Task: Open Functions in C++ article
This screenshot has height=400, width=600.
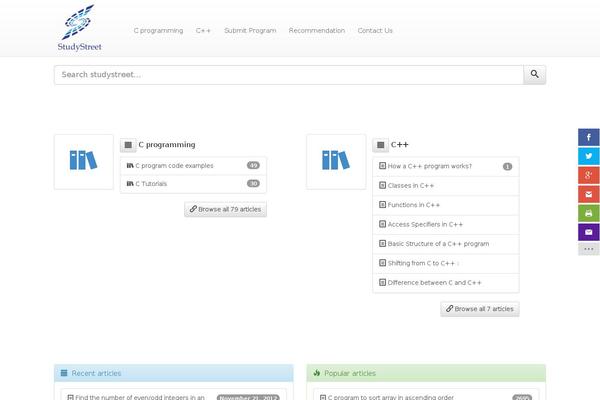Action: 414,205
